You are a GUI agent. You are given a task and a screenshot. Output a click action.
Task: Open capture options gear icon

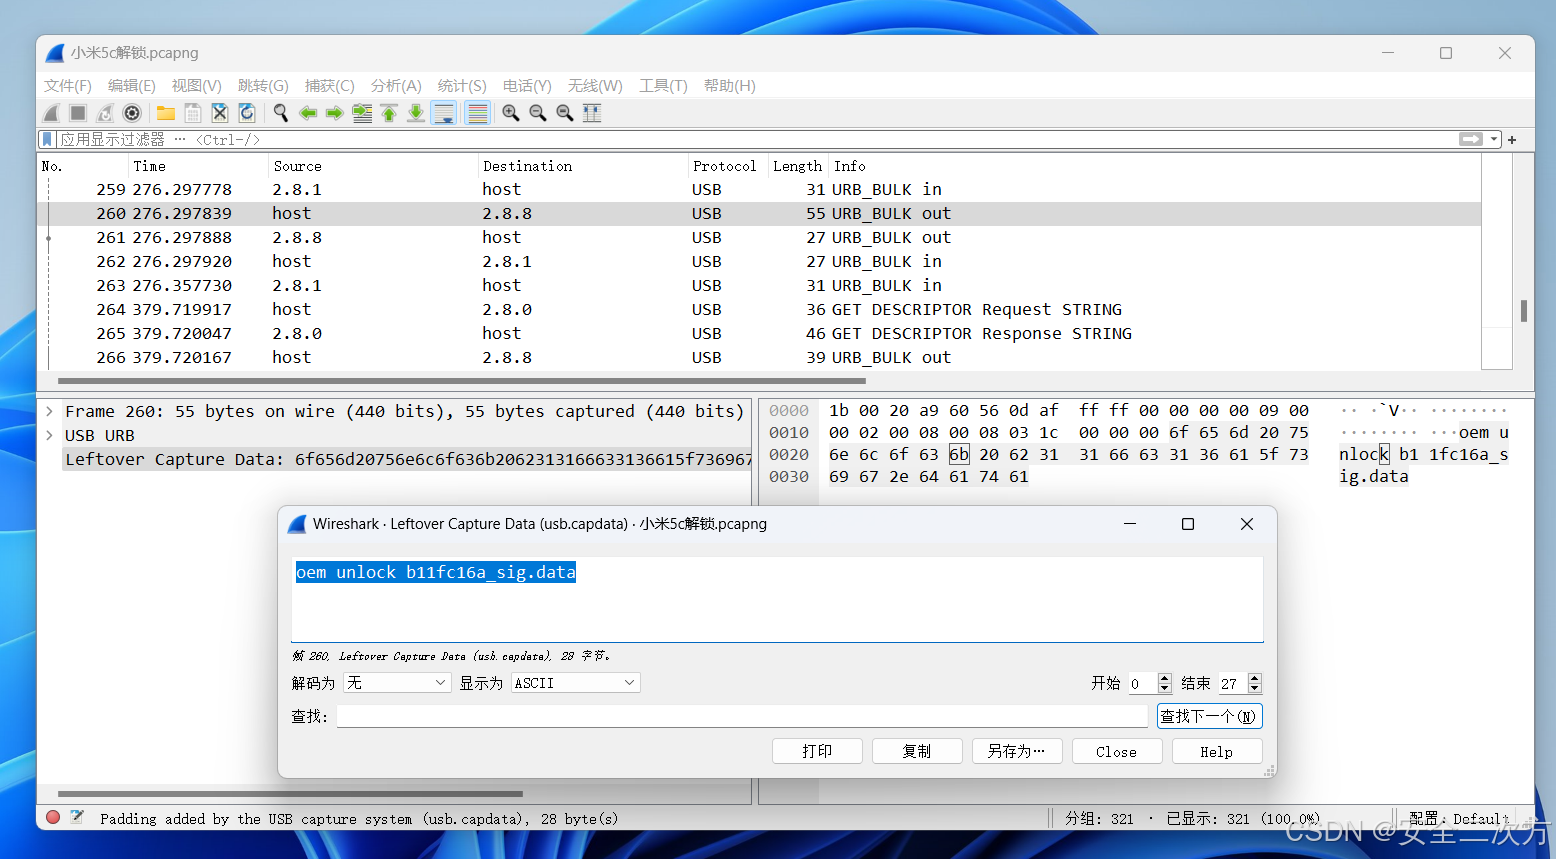(x=132, y=113)
